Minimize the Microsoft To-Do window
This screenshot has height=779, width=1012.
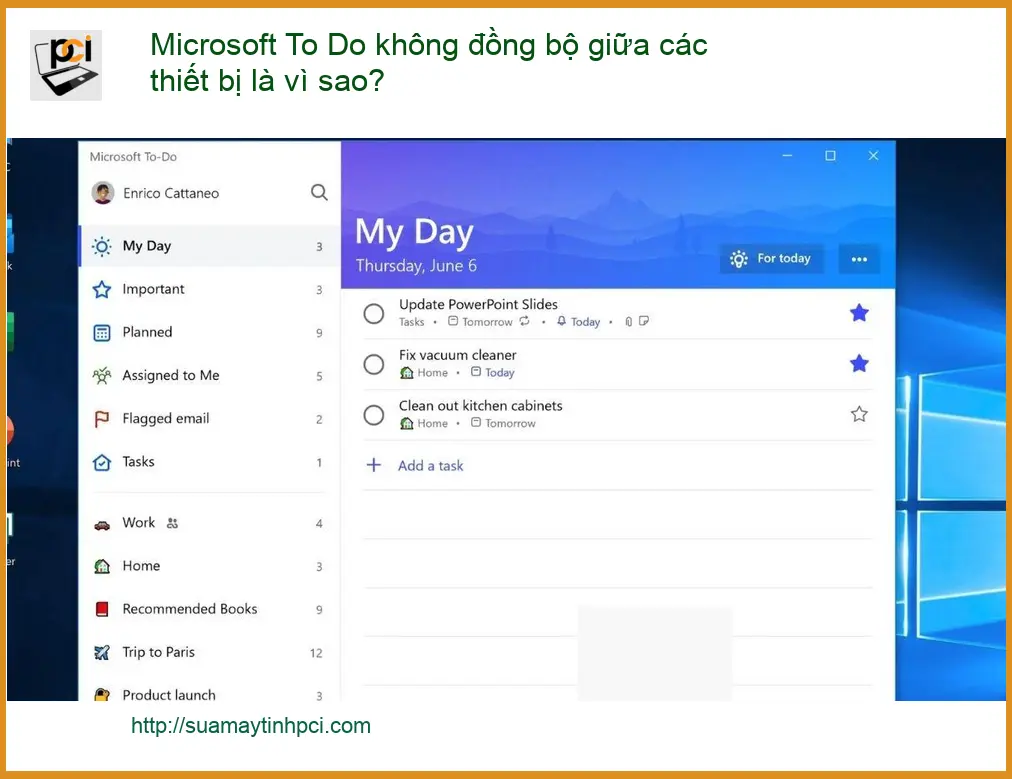[x=787, y=156]
